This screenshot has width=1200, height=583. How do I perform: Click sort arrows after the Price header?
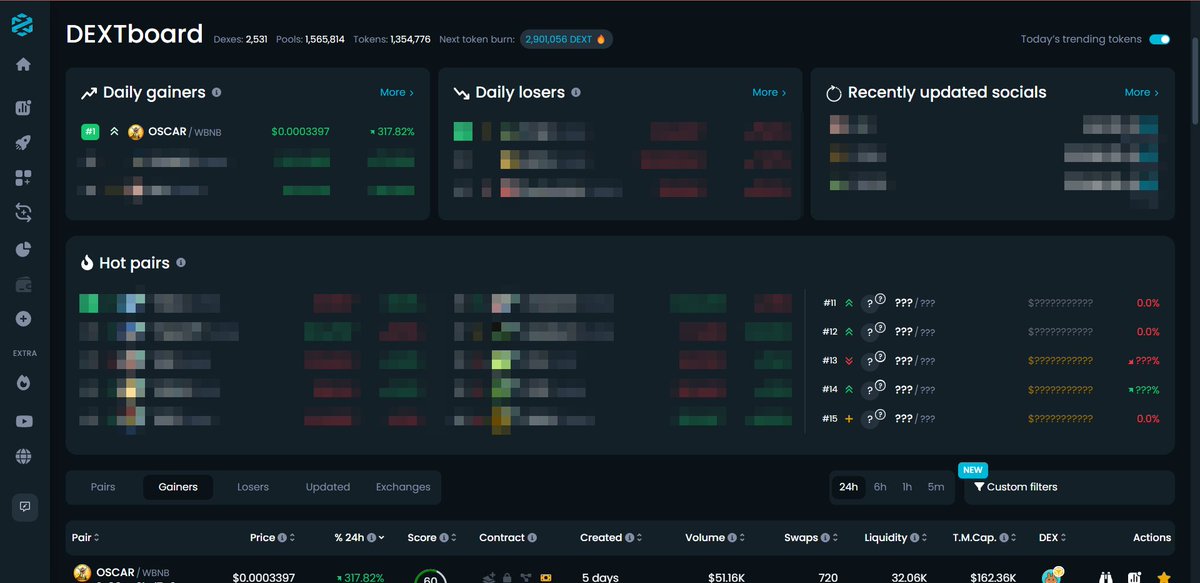click(292, 538)
